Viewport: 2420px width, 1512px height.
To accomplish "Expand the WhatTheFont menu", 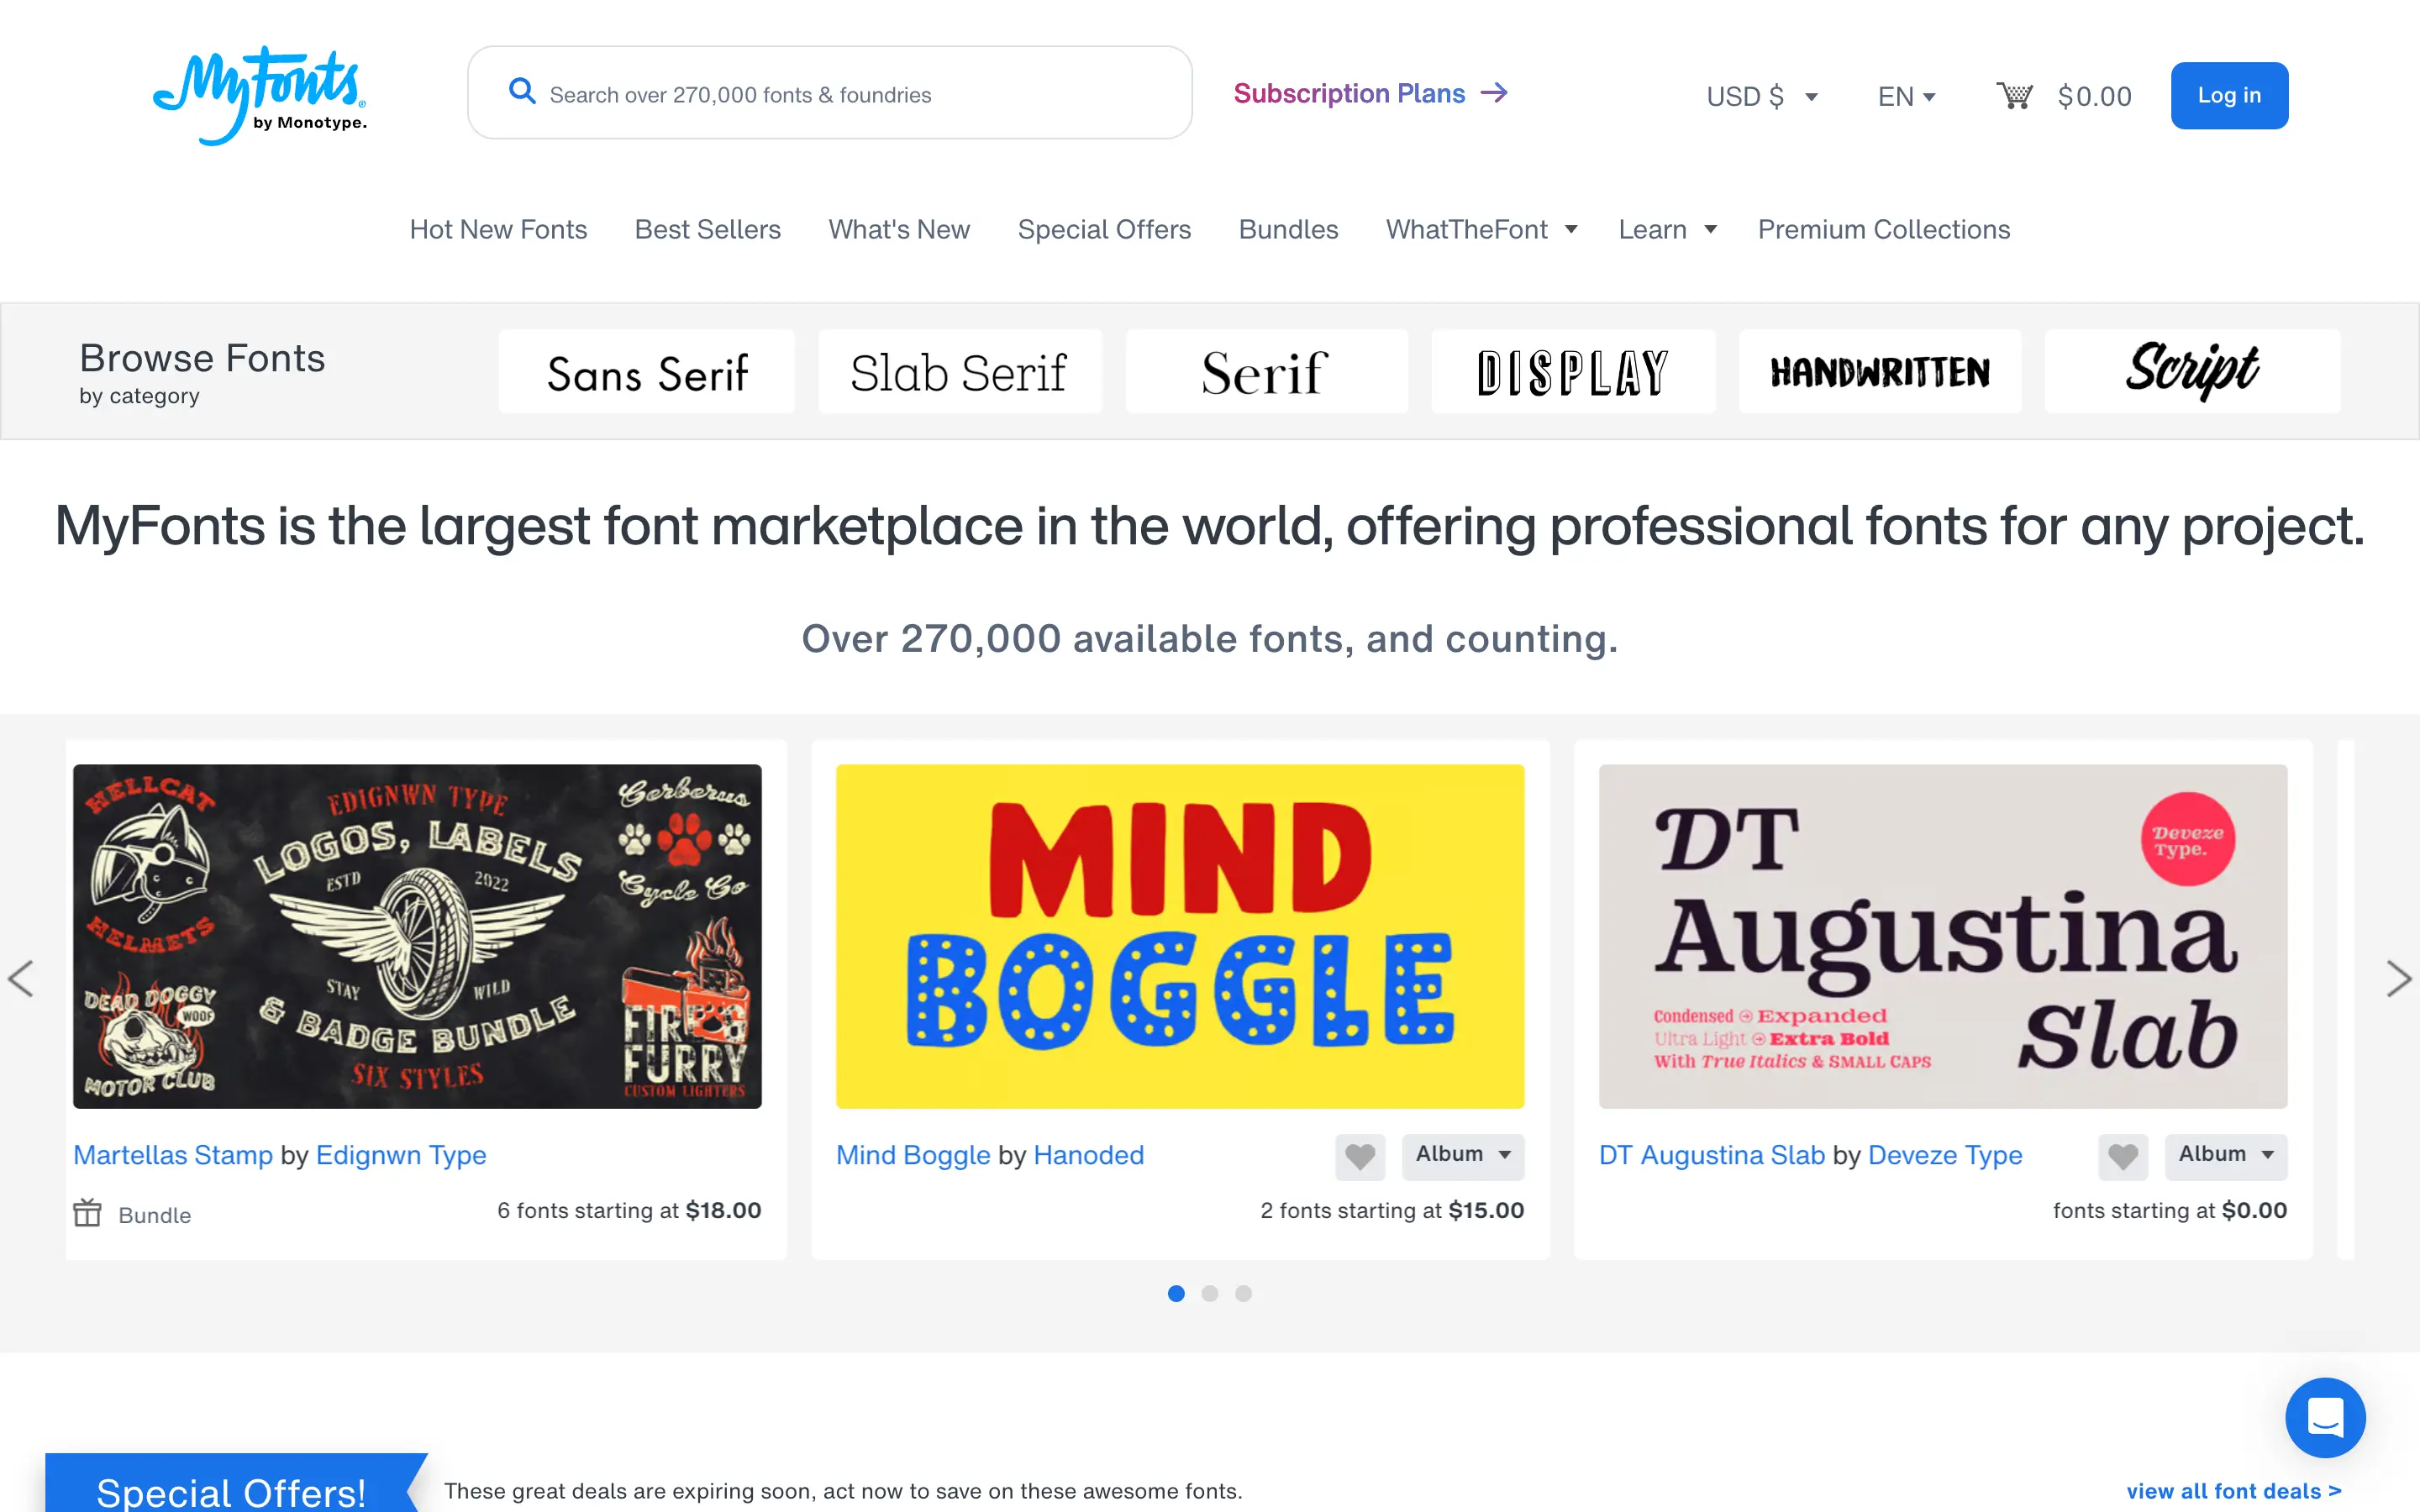I will click(x=1481, y=229).
